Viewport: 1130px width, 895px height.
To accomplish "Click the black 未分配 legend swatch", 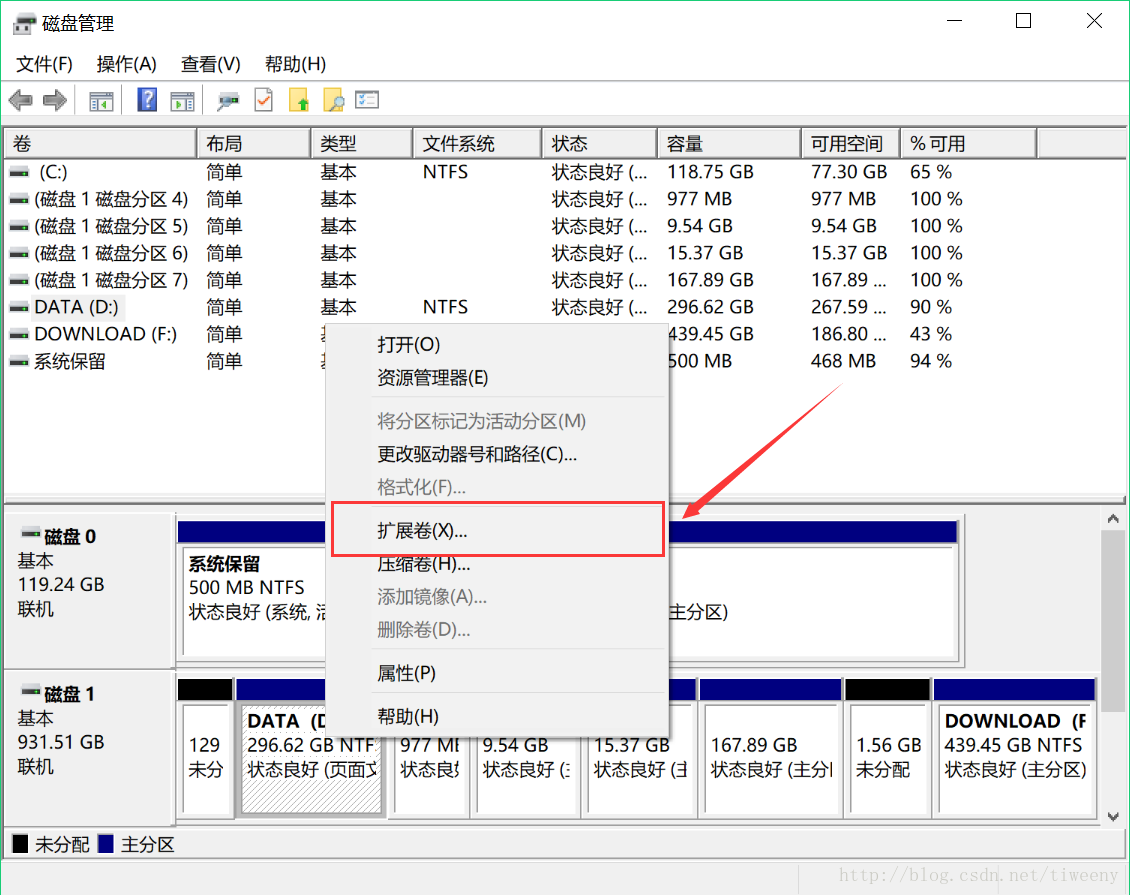I will coord(21,844).
